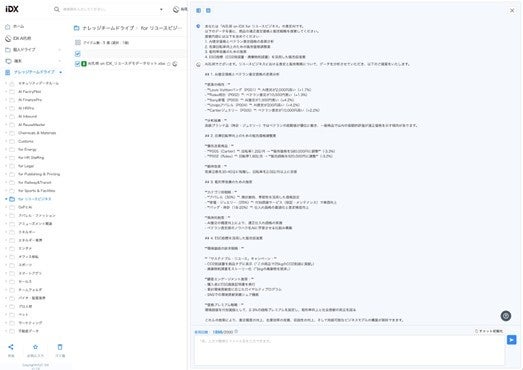Expand the AI FinancePro folder
Viewport: 523px width, 370px height.
coord(6,100)
